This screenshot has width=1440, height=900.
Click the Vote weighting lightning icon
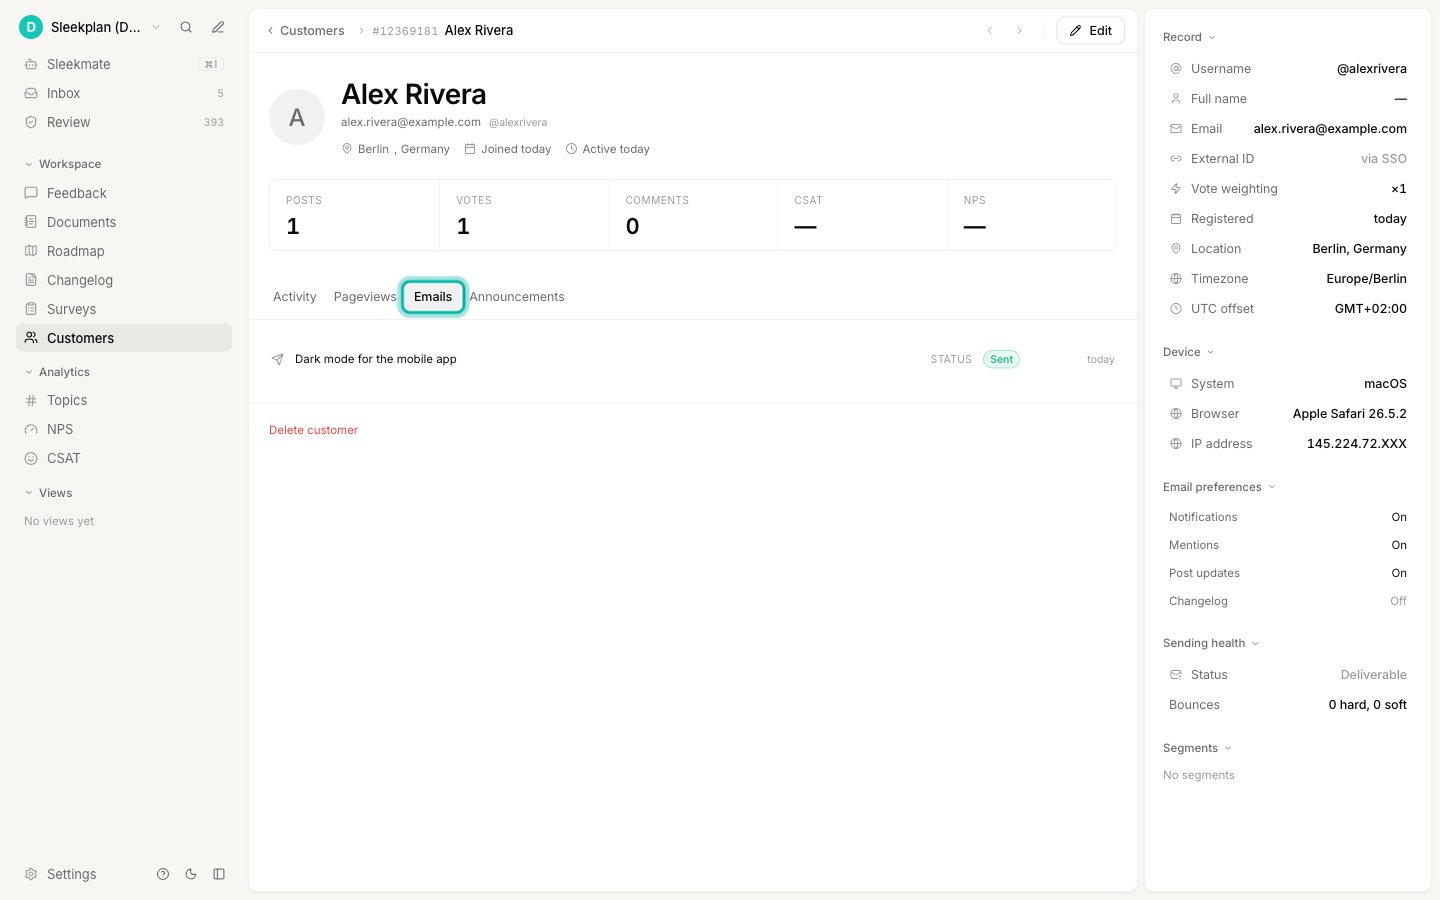(x=1176, y=189)
